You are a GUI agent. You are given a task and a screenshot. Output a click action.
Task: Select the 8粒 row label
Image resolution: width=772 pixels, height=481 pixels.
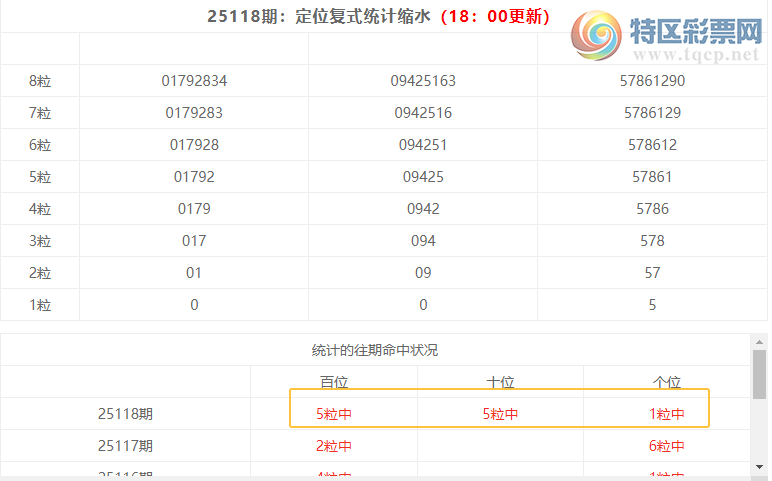click(40, 81)
